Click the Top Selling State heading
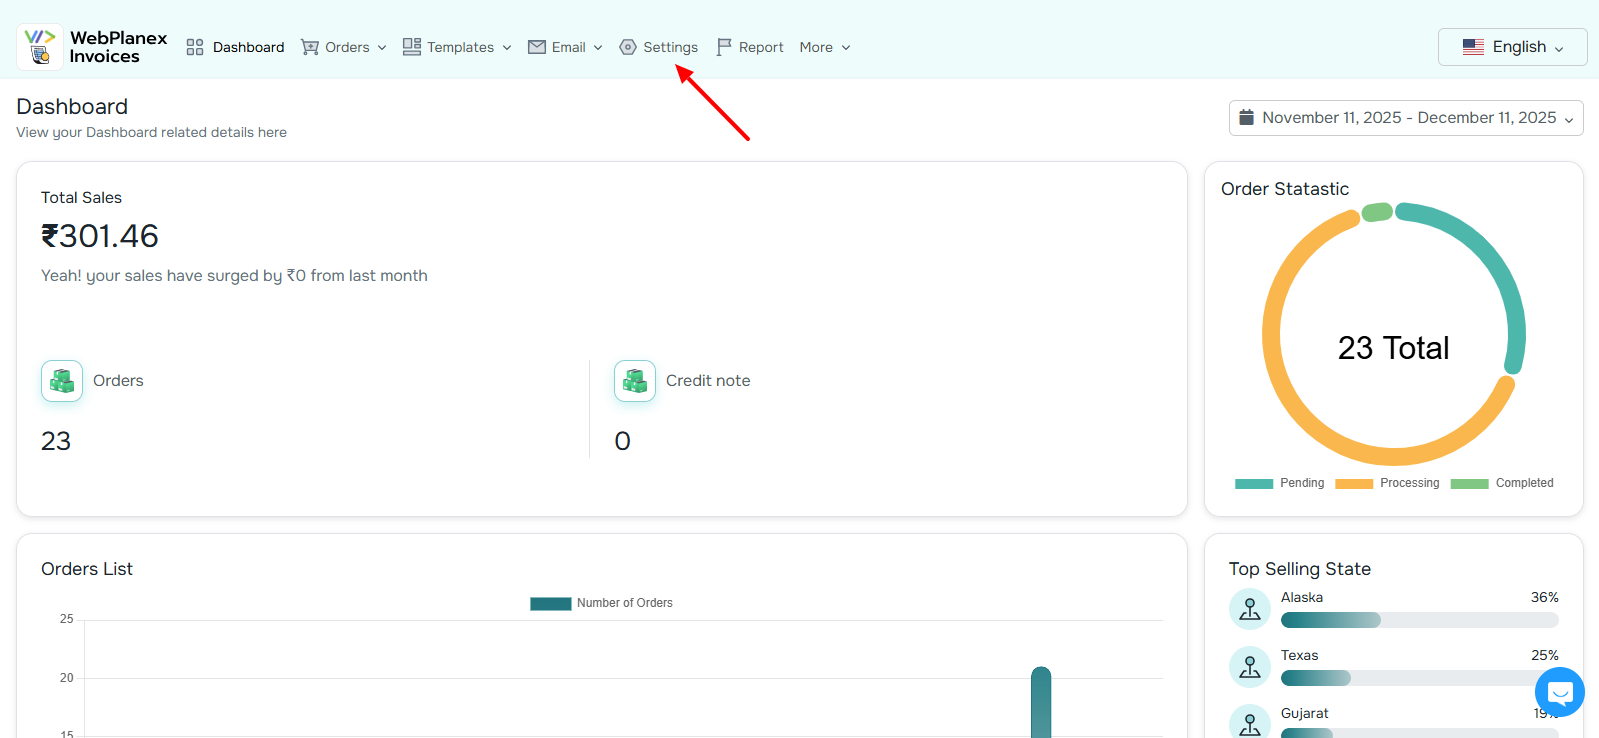Image resolution: width=1599 pixels, height=738 pixels. pyautogui.click(x=1300, y=569)
